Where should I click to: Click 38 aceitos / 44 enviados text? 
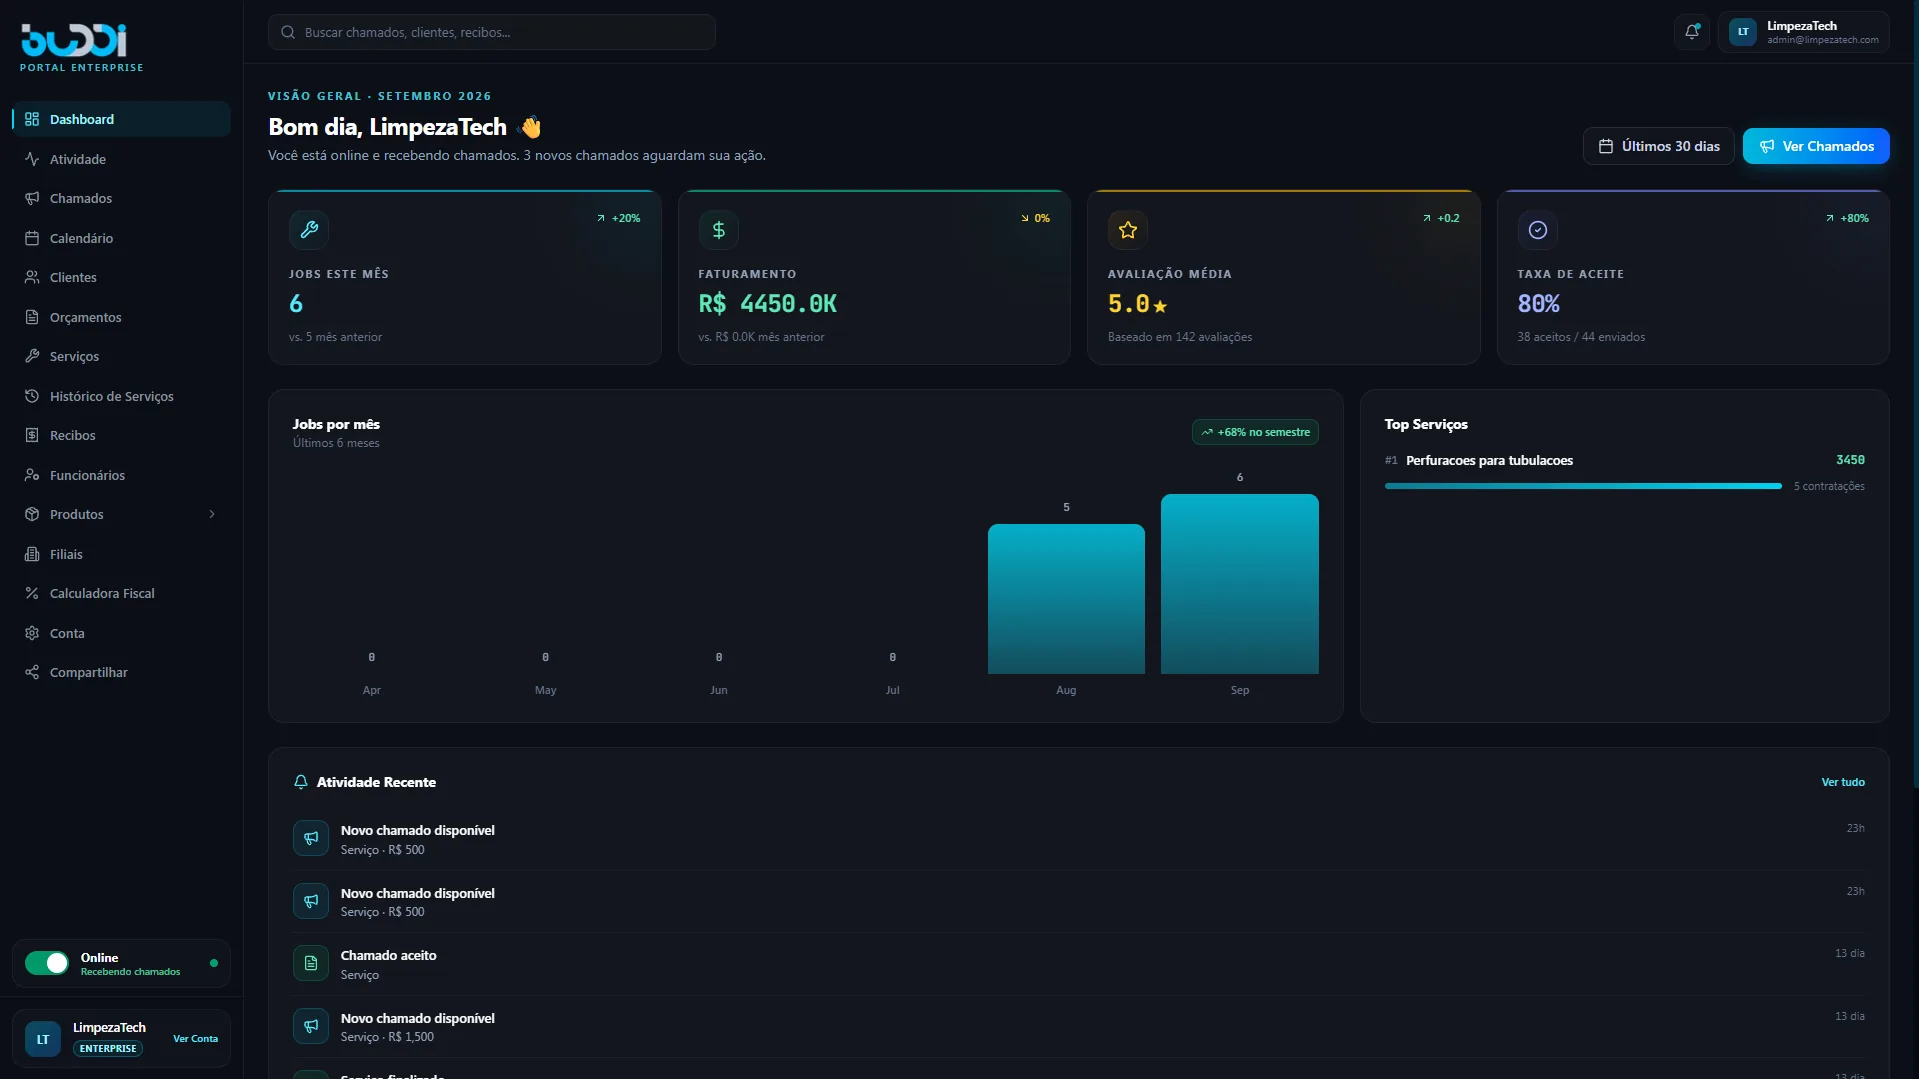point(1580,337)
